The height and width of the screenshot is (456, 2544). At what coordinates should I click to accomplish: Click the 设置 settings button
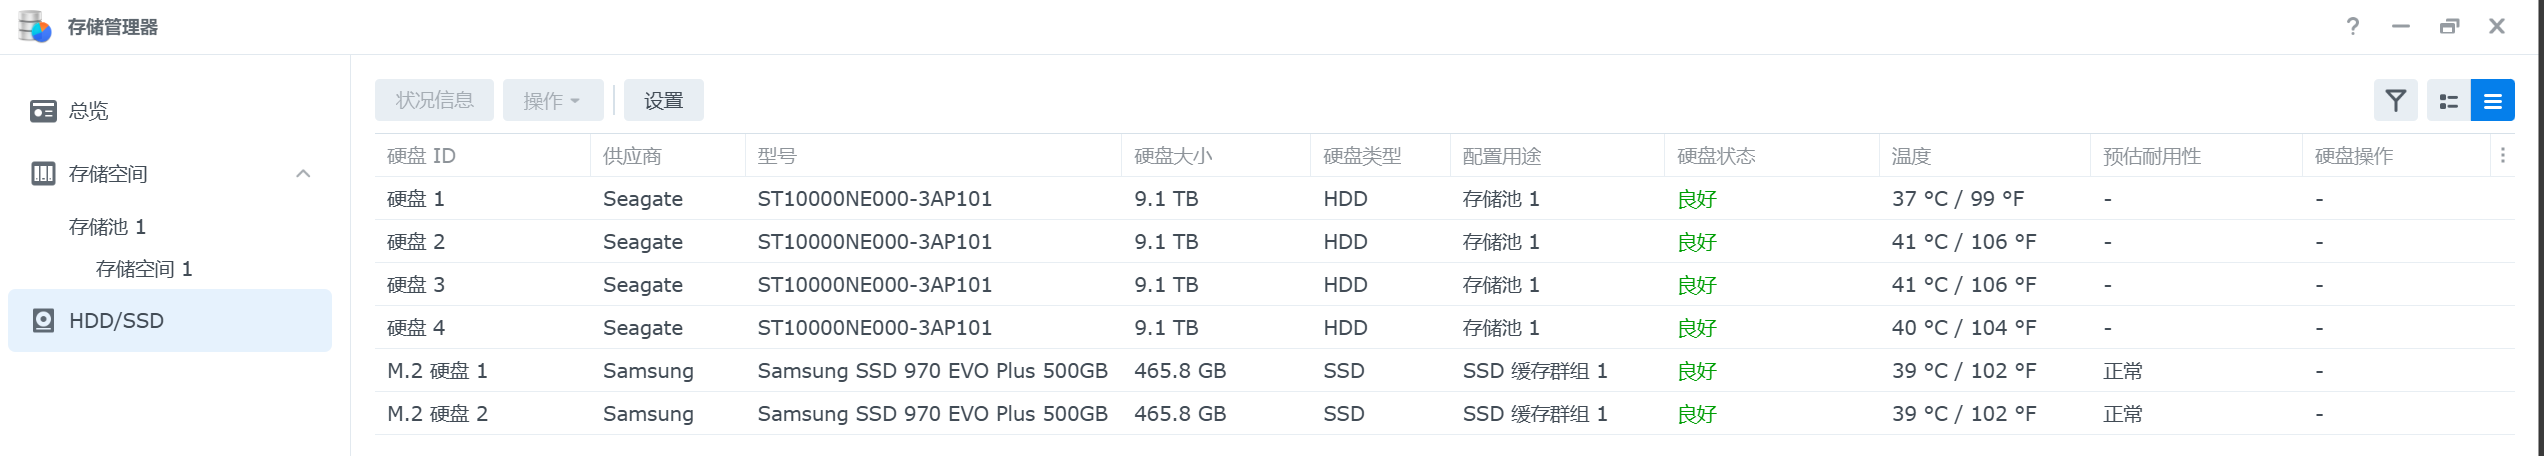(664, 100)
